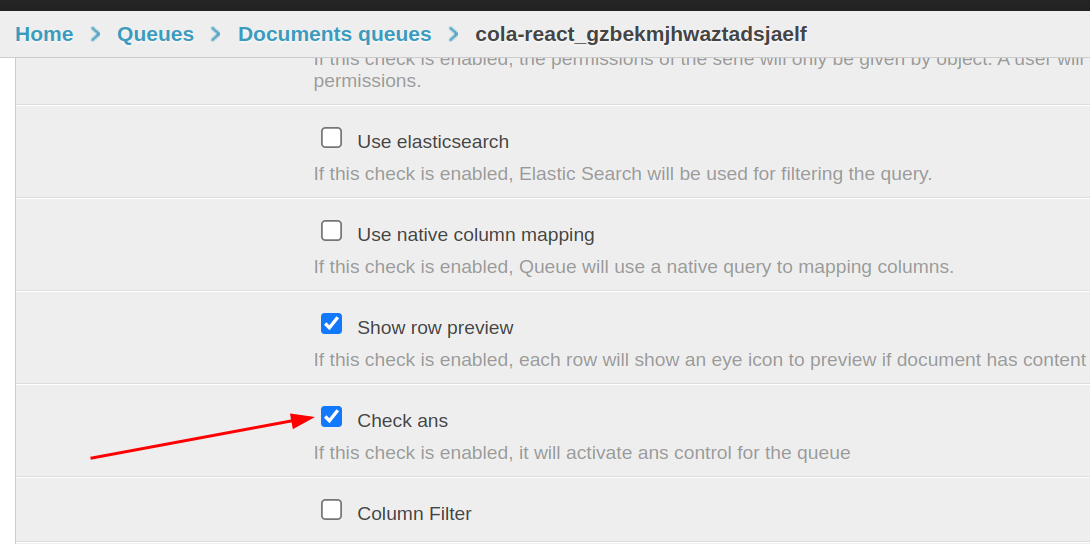Click the 'Column Filter' label text
Viewport: 1090px width, 544px height.
click(414, 514)
